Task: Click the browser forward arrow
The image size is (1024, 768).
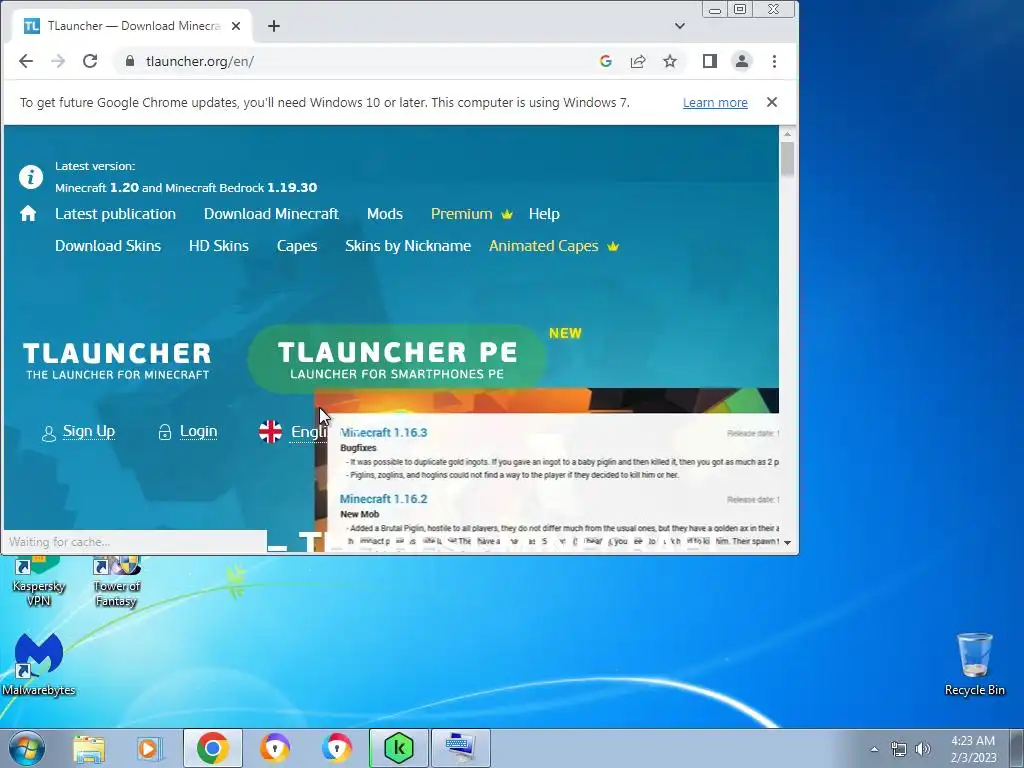Action: coord(58,61)
